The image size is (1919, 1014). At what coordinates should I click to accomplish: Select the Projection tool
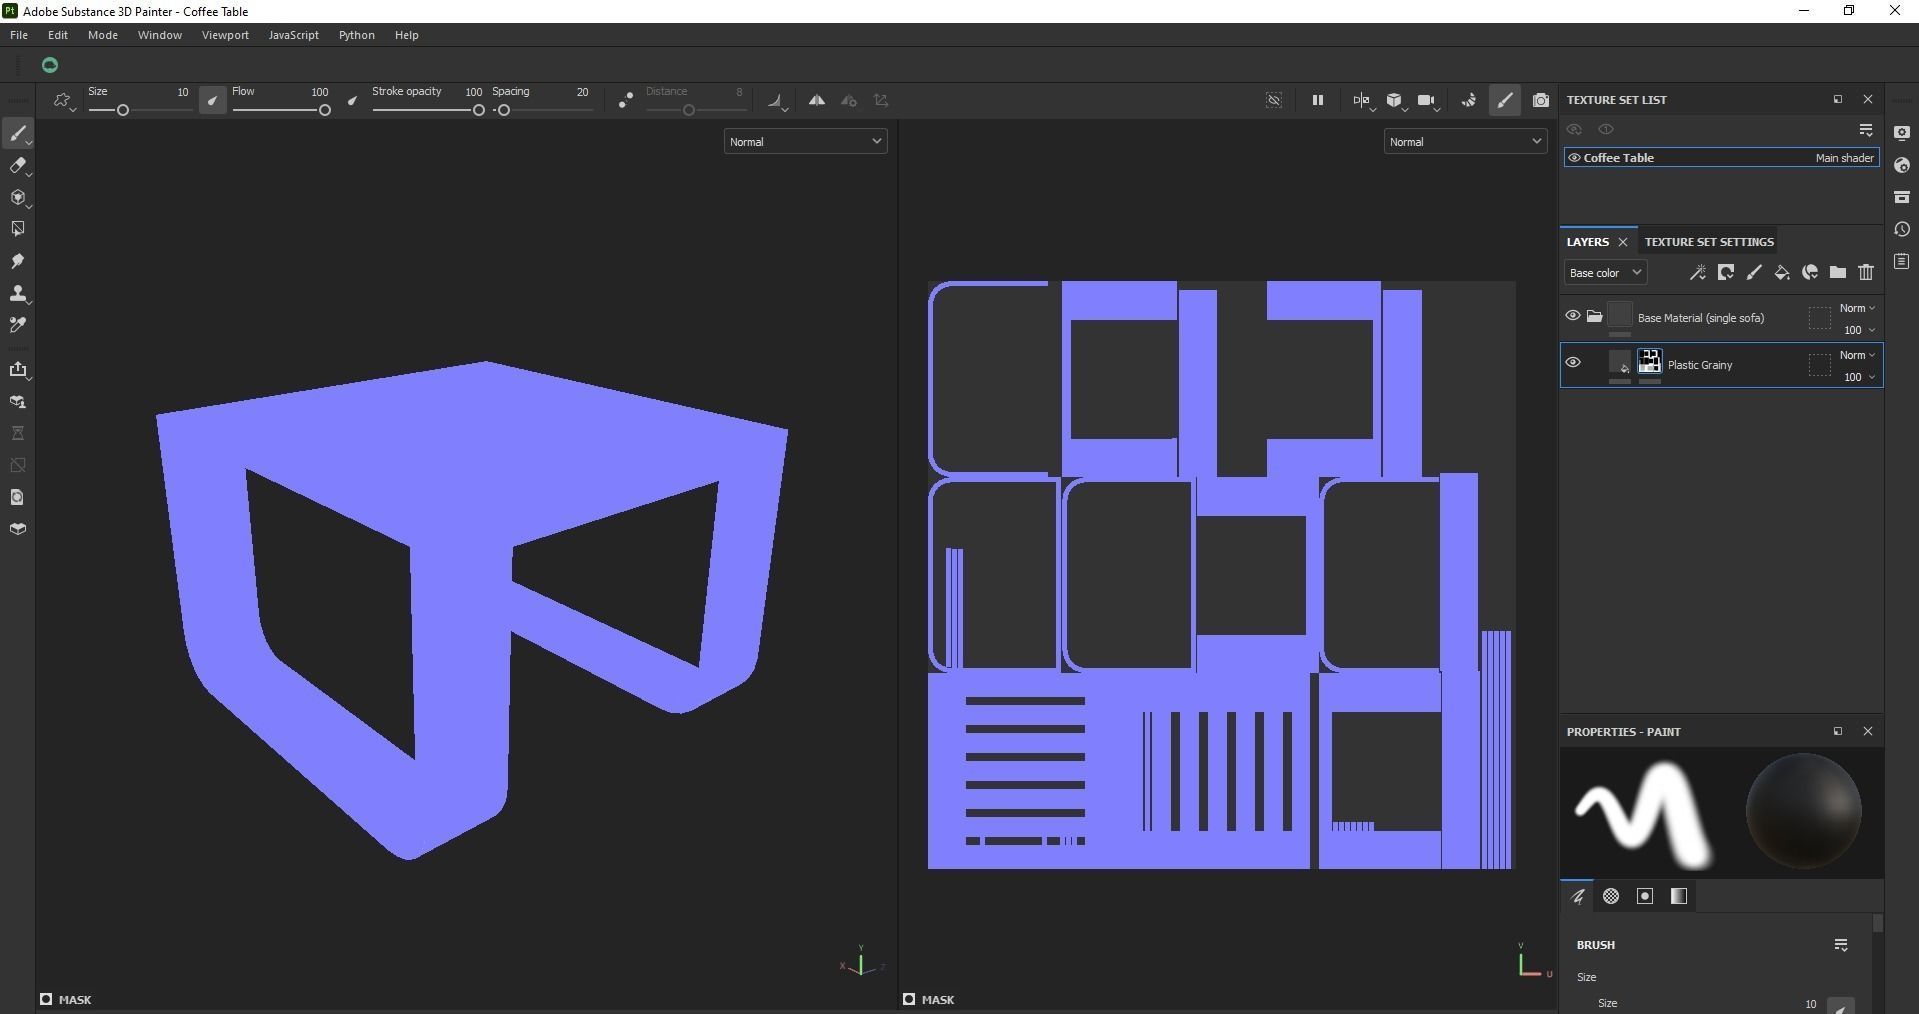18,197
